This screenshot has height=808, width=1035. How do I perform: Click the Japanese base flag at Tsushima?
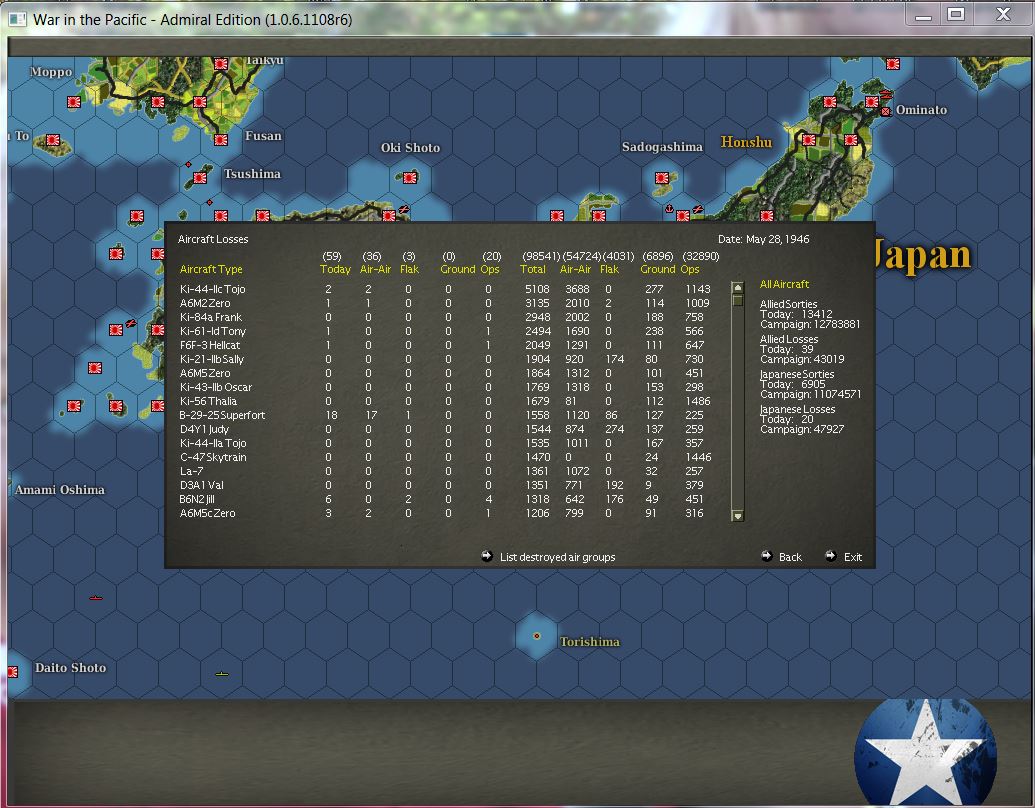(x=200, y=178)
